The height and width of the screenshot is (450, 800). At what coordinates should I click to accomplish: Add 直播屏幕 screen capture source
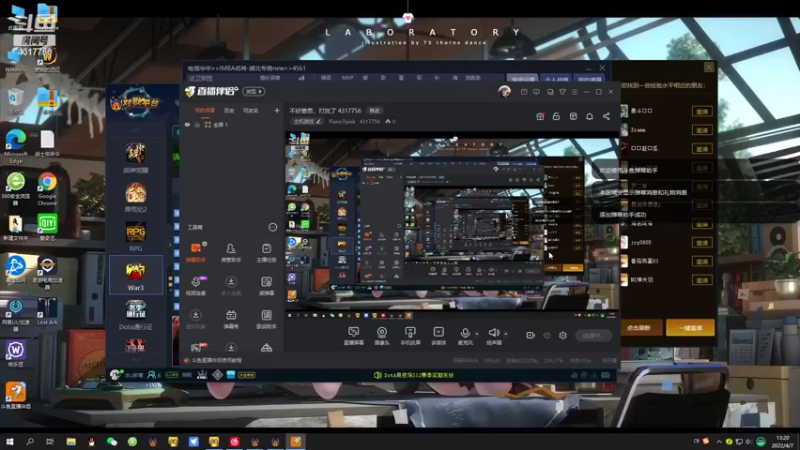[x=353, y=336]
